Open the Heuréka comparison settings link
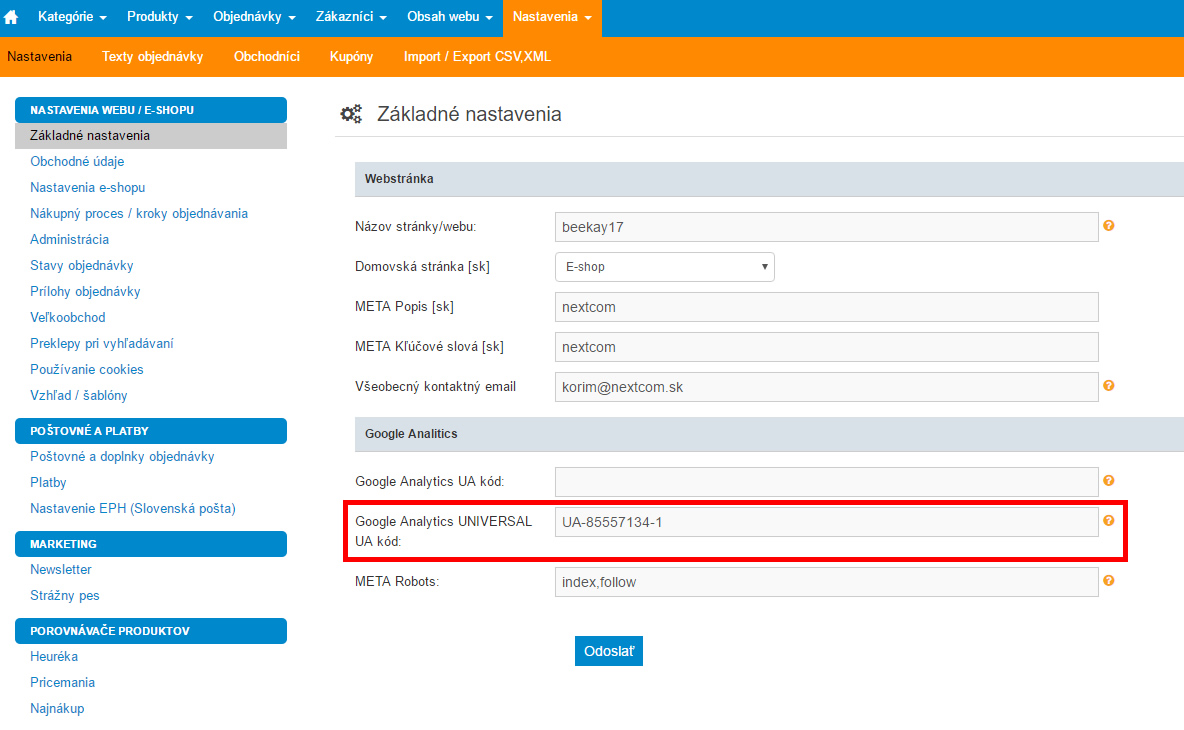Screen dimensions: 1184x730 (54, 656)
